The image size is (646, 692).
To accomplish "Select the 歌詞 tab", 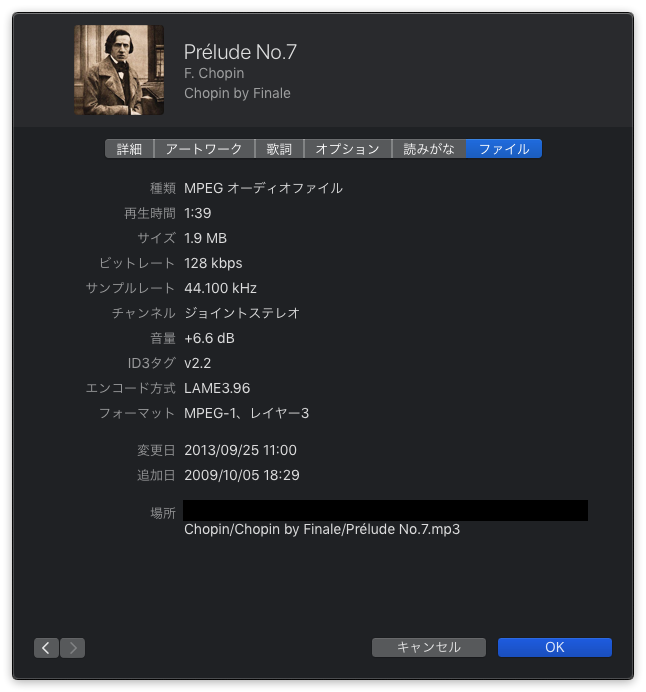I will pyautogui.click(x=279, y=149).
